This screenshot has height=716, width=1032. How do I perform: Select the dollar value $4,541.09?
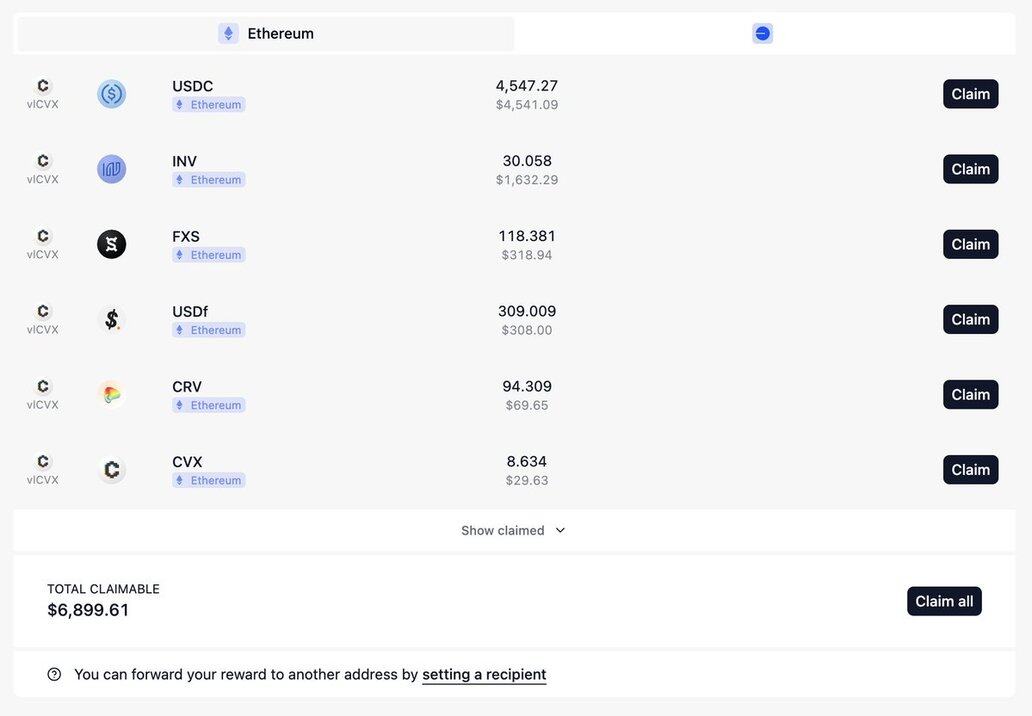(527, 105)
